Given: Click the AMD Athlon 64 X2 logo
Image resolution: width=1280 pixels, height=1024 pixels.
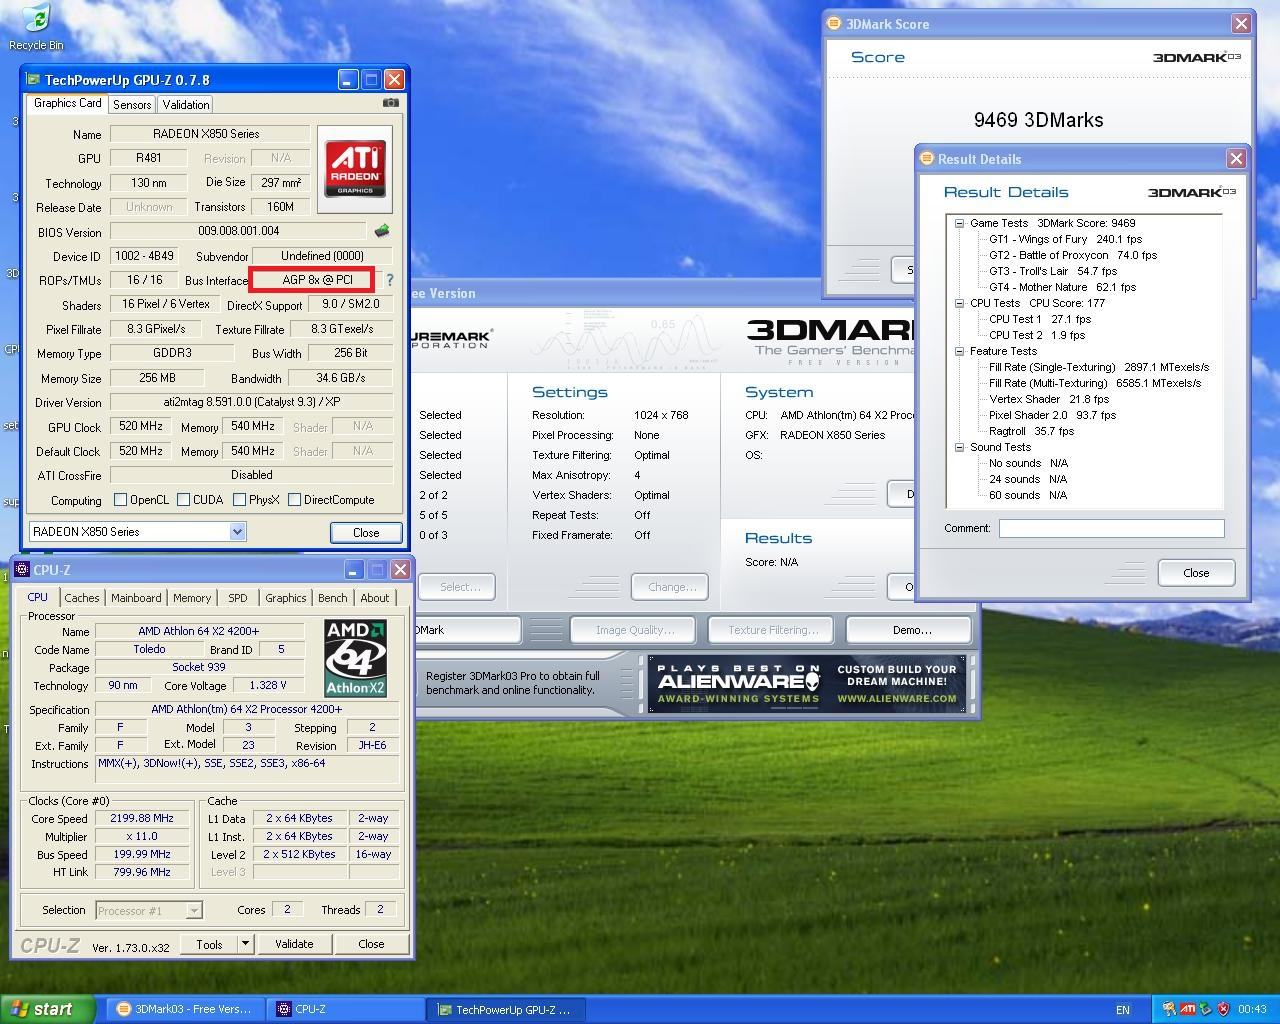Looking at the screenshot, I should click(x=355, y=657).
